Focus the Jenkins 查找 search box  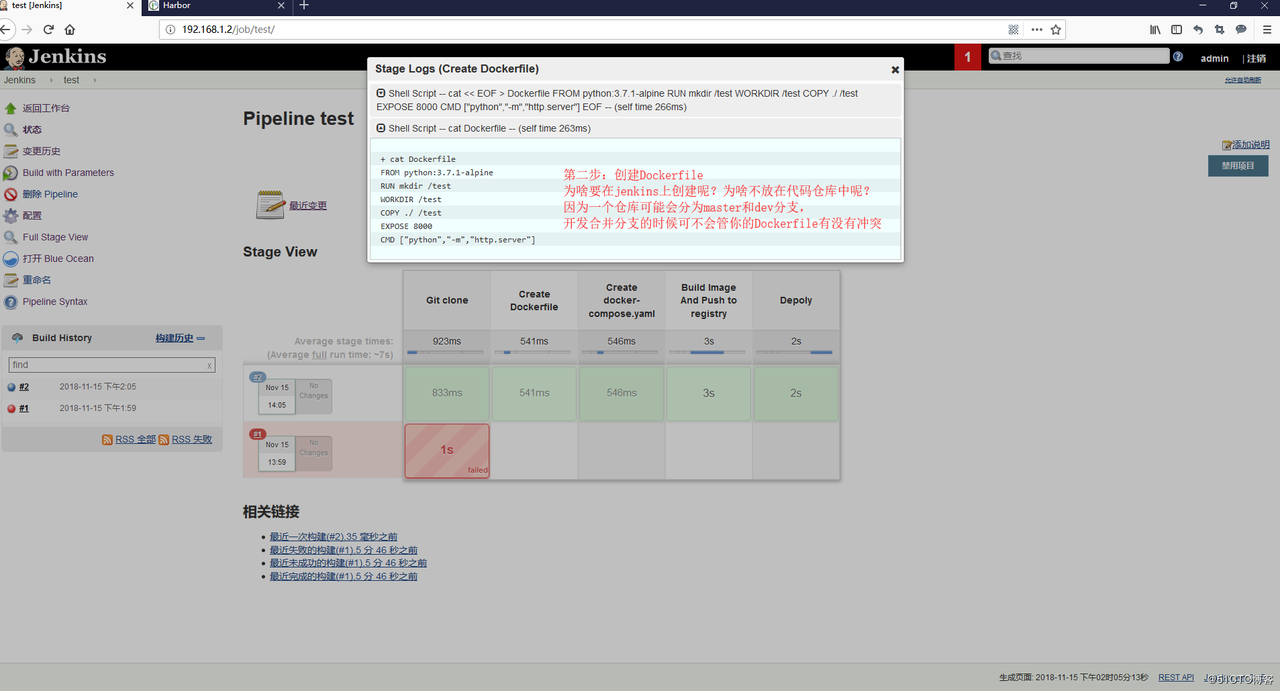(1078, 56)
